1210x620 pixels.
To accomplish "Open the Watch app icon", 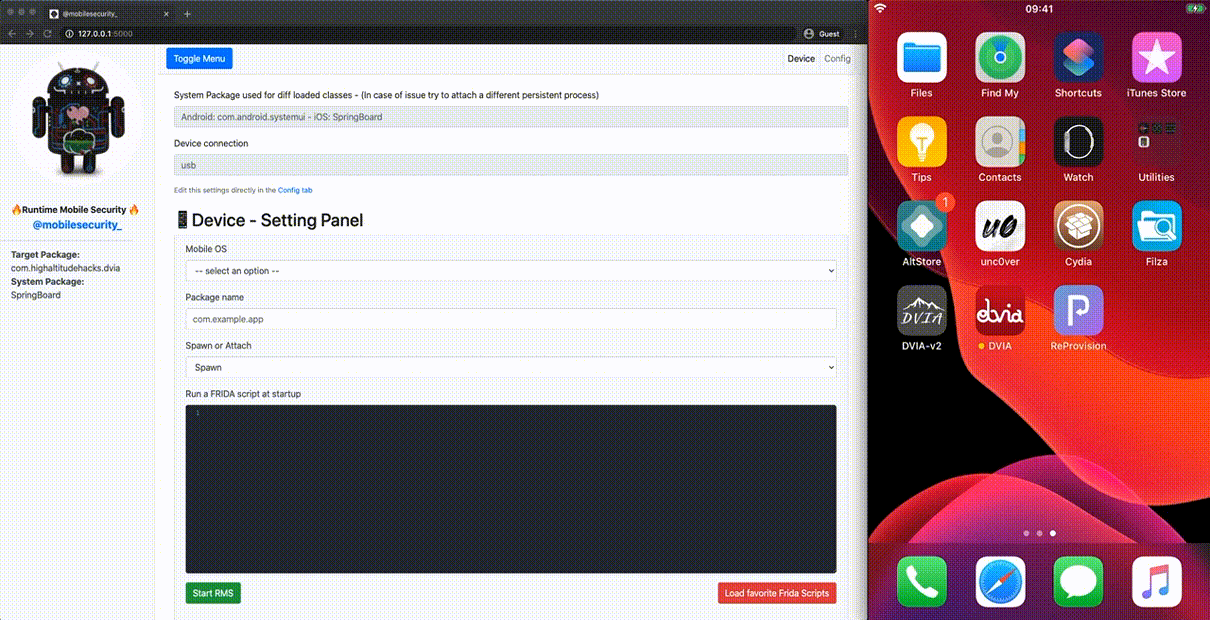I will [x=1078, y=142].
